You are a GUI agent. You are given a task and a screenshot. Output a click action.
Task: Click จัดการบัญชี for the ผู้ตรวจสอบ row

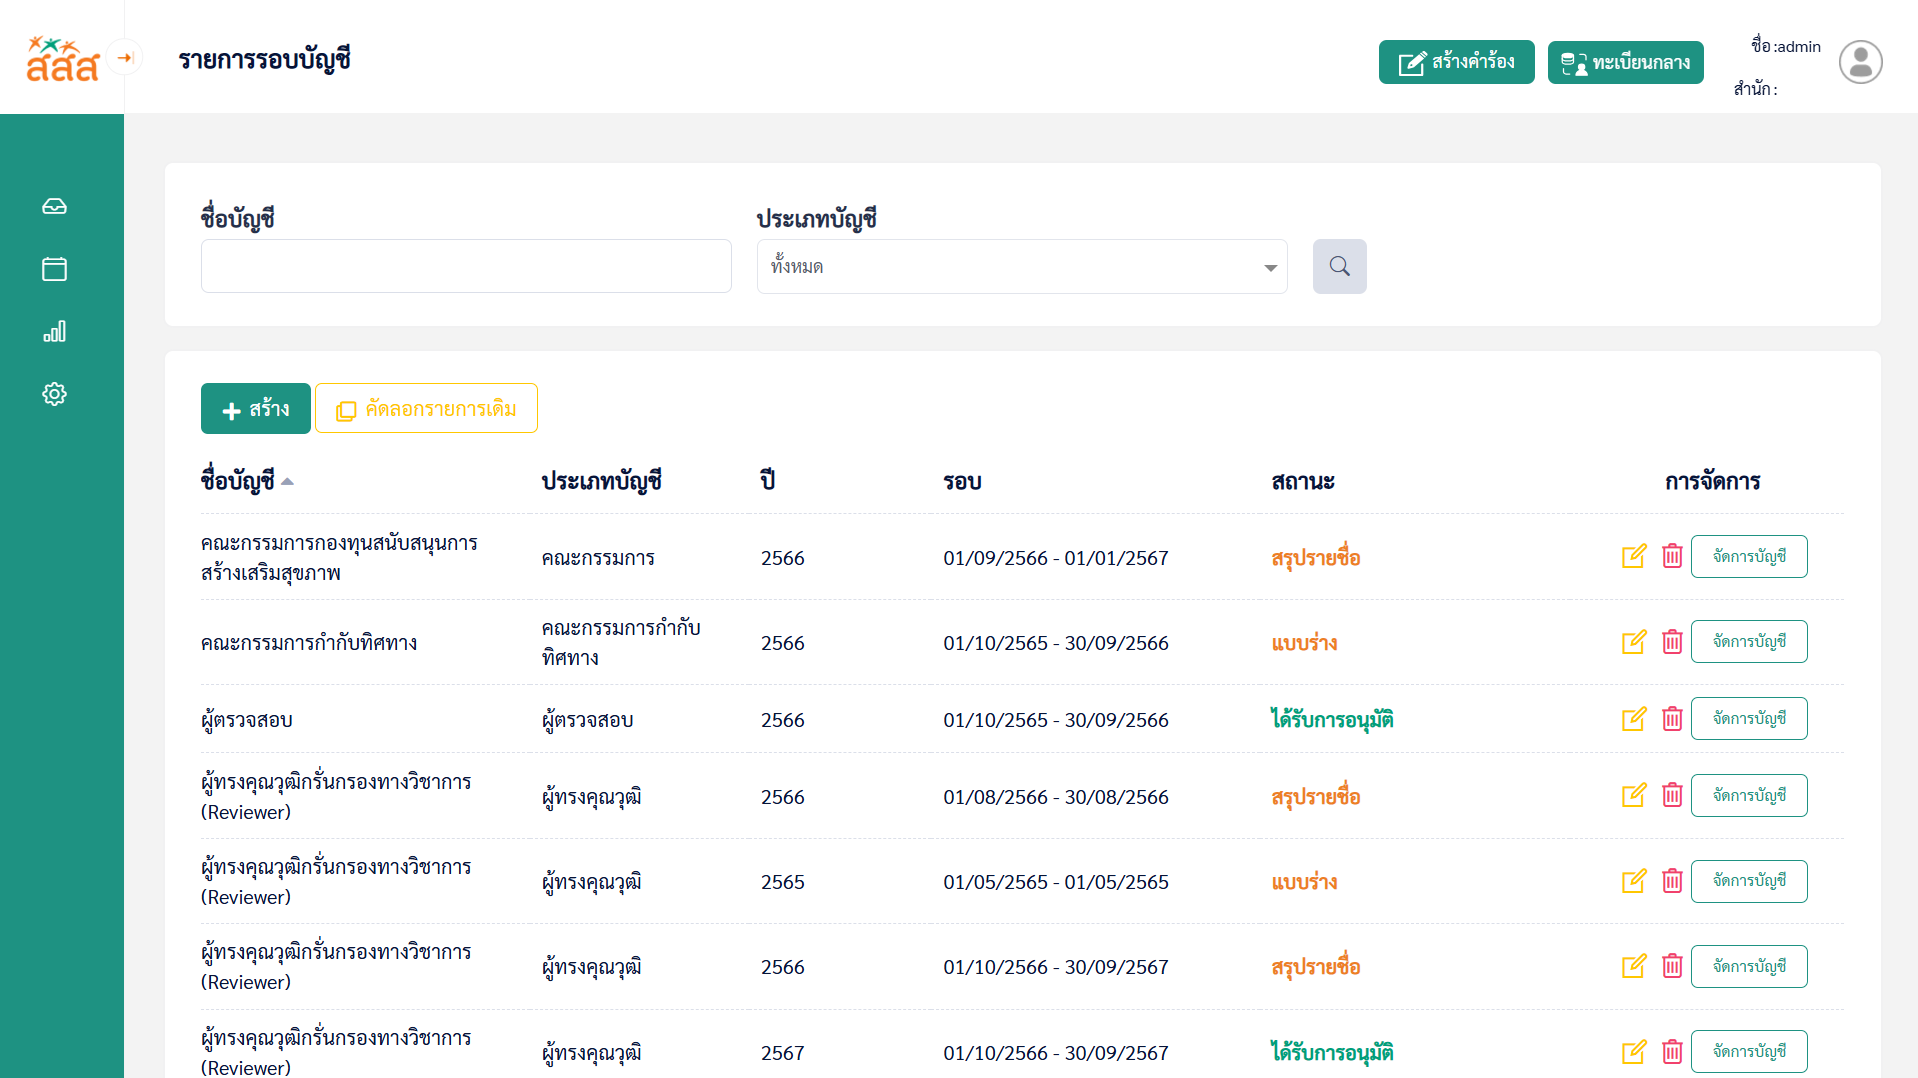coord(1748,719)
